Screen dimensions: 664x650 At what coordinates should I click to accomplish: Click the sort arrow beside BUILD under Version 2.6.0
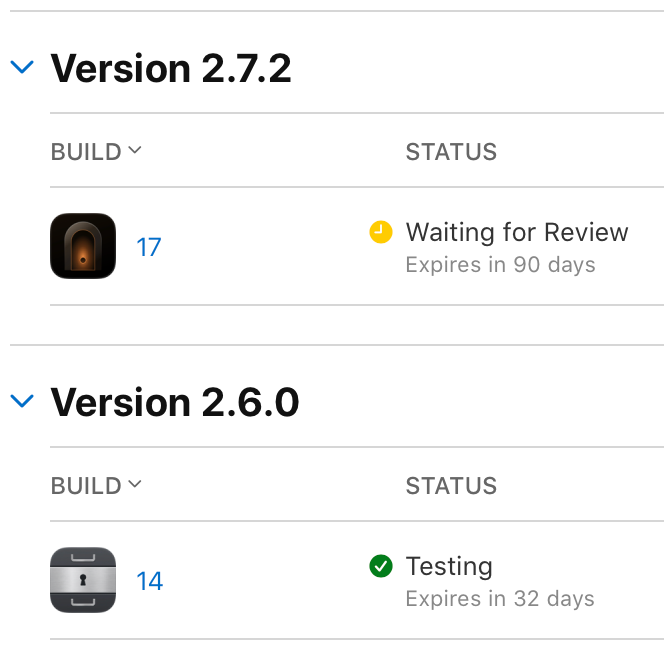(135, 484)
